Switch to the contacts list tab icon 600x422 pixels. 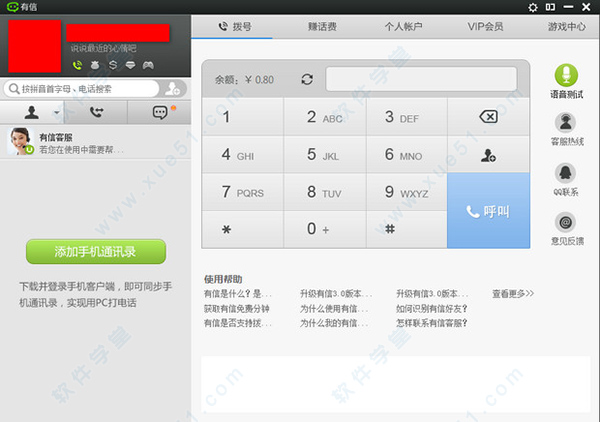pyautogui.click(x=31, y=112)
